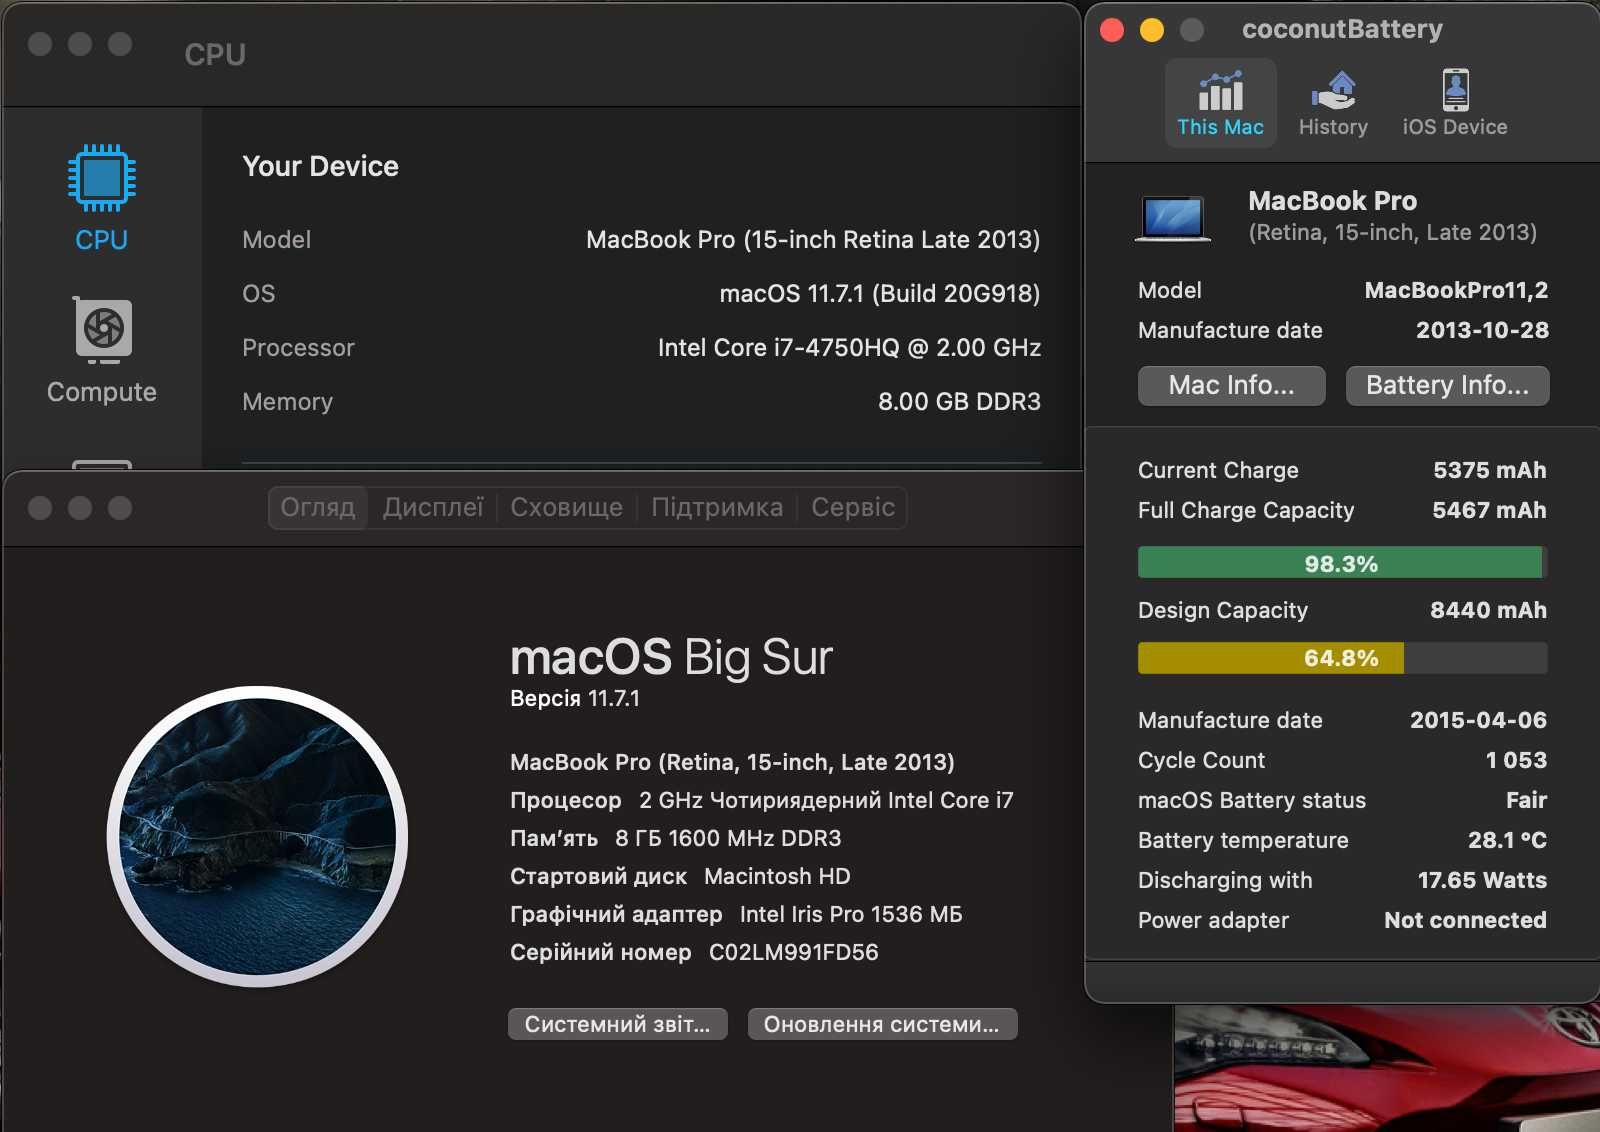Close the coconutBattery window

(x=1112, y=30)
